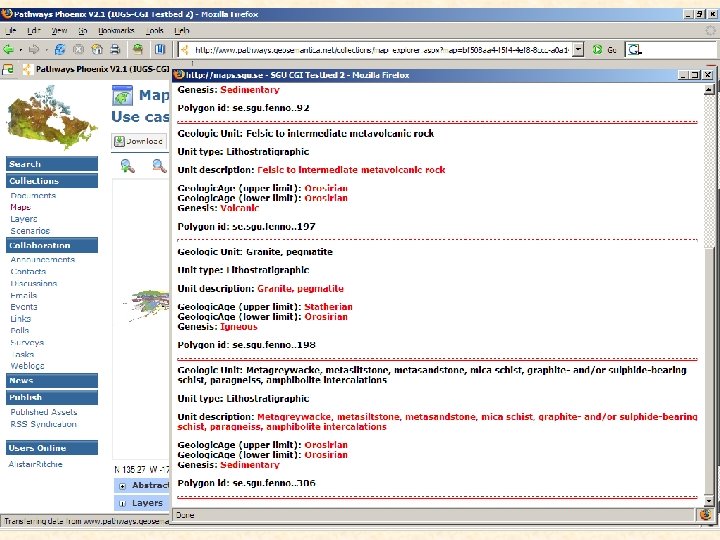Viewport: 720px width, 540px height.
Task: Click polygon id se.sgu.fenno..197 text
Action: pyautogui.click(x=247, y=226)
